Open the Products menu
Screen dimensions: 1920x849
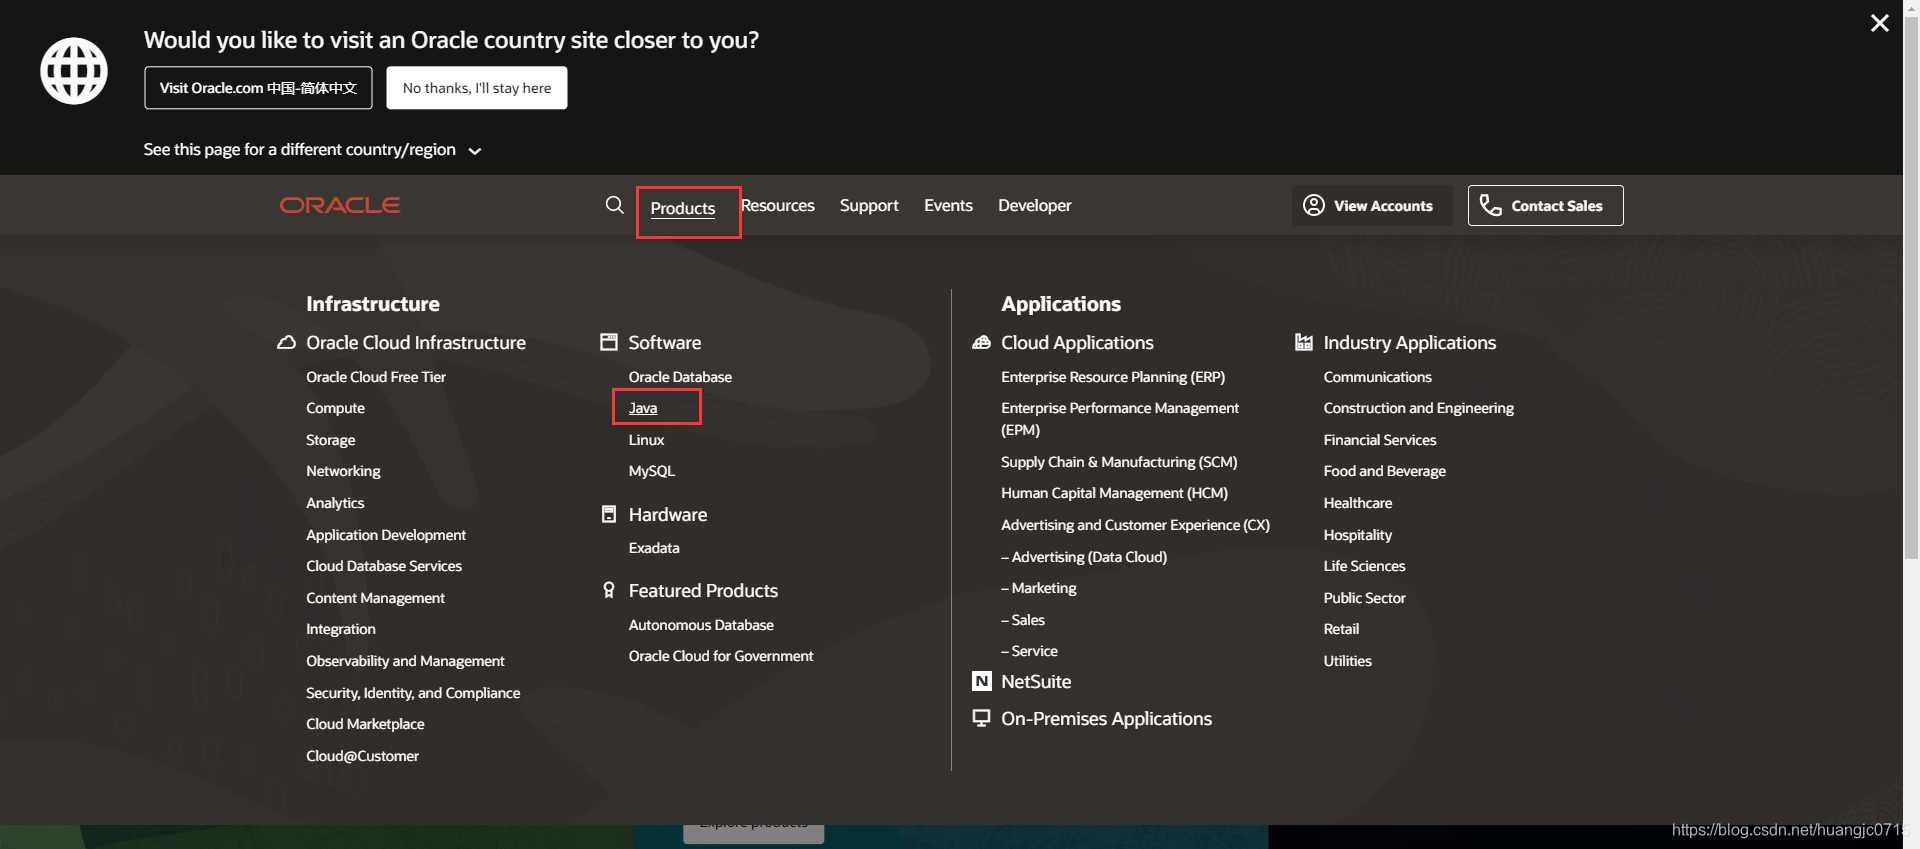[x=683, y=208]
